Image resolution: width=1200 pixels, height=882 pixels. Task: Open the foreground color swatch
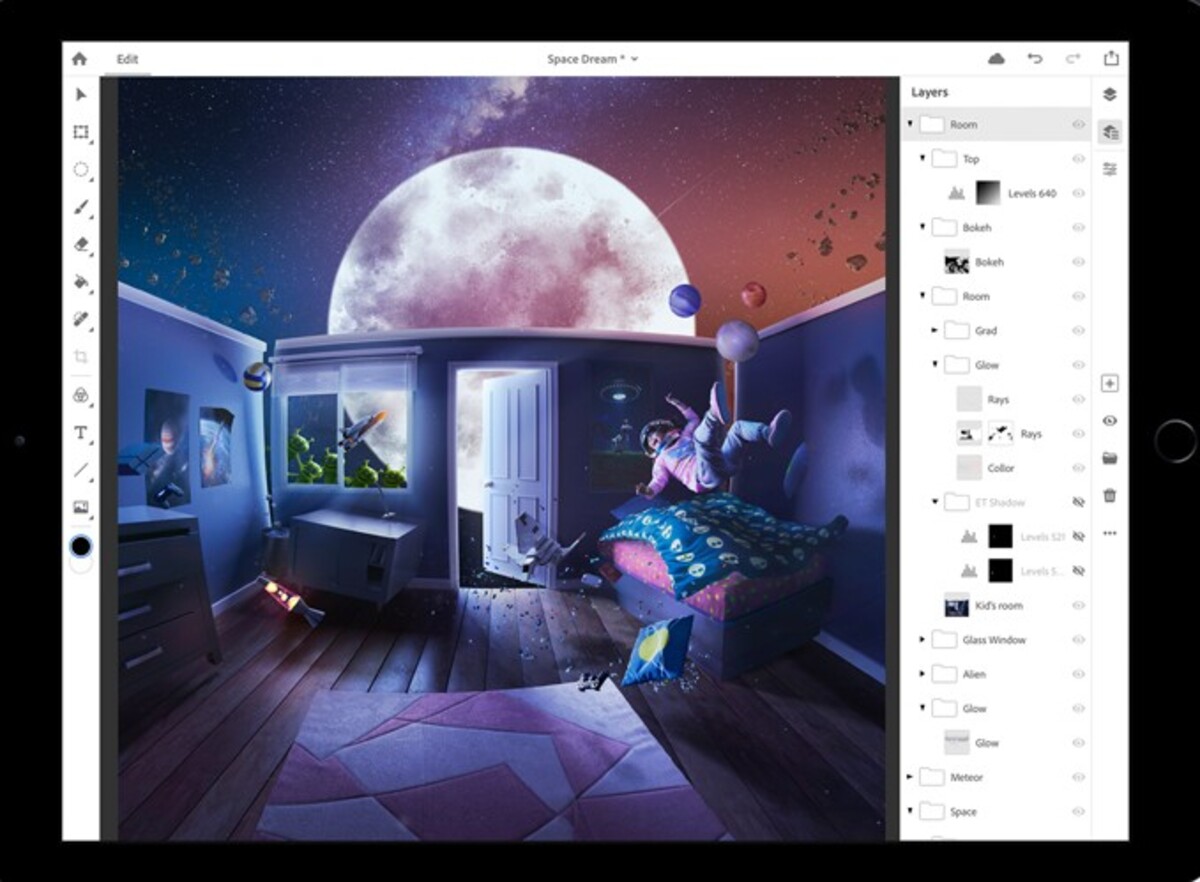81,546
